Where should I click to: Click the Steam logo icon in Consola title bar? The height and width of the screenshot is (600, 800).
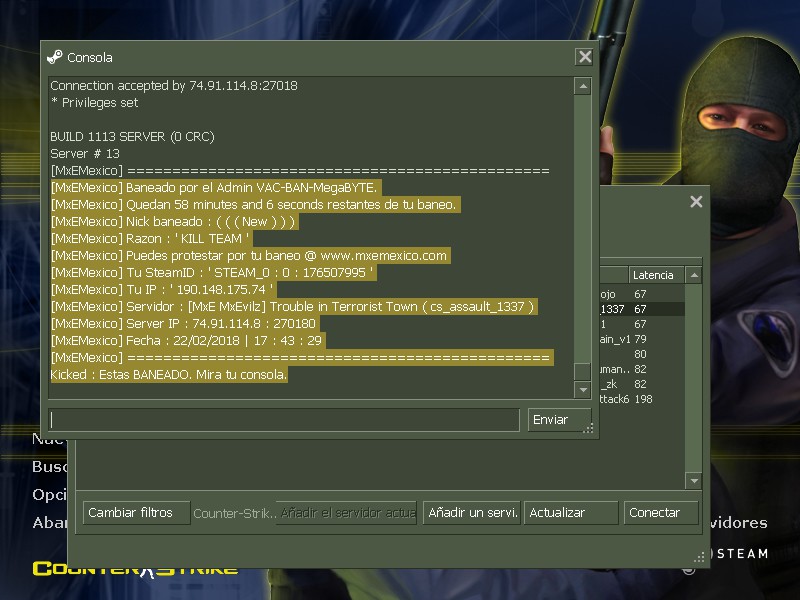tap(55, 57)
